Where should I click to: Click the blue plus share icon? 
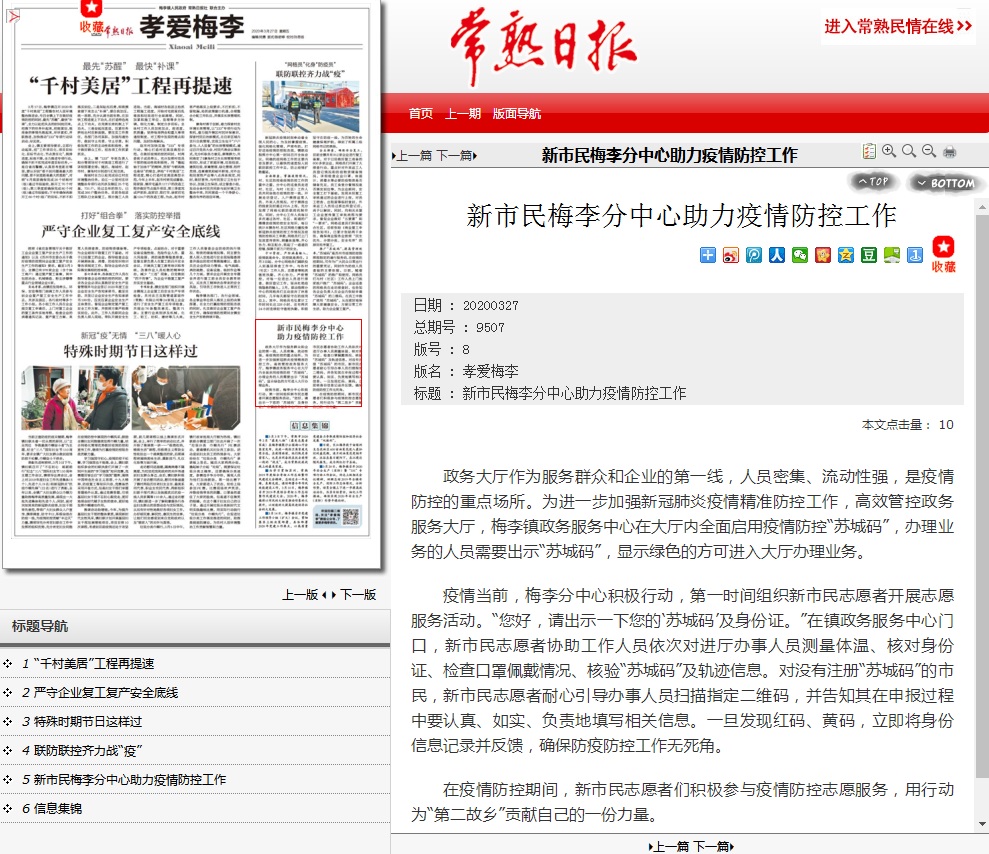click(708, 255)
